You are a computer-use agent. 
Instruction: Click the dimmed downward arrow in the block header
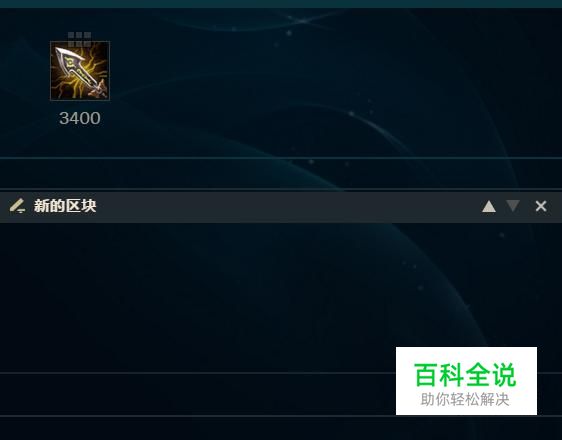(x=513, y=206)
